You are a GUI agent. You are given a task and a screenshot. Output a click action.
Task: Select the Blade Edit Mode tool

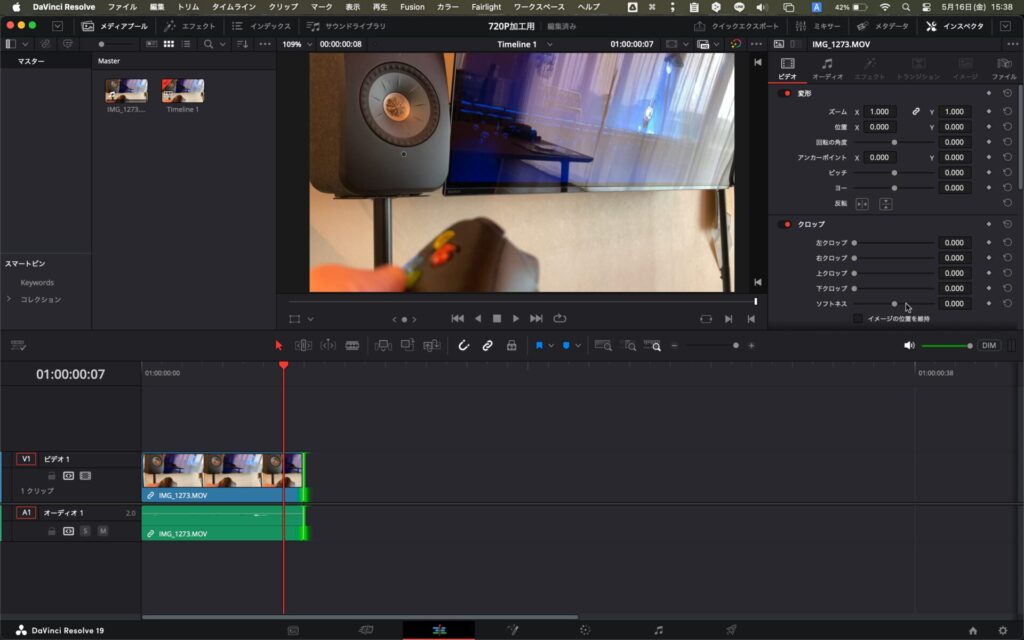tap(352, 345)
